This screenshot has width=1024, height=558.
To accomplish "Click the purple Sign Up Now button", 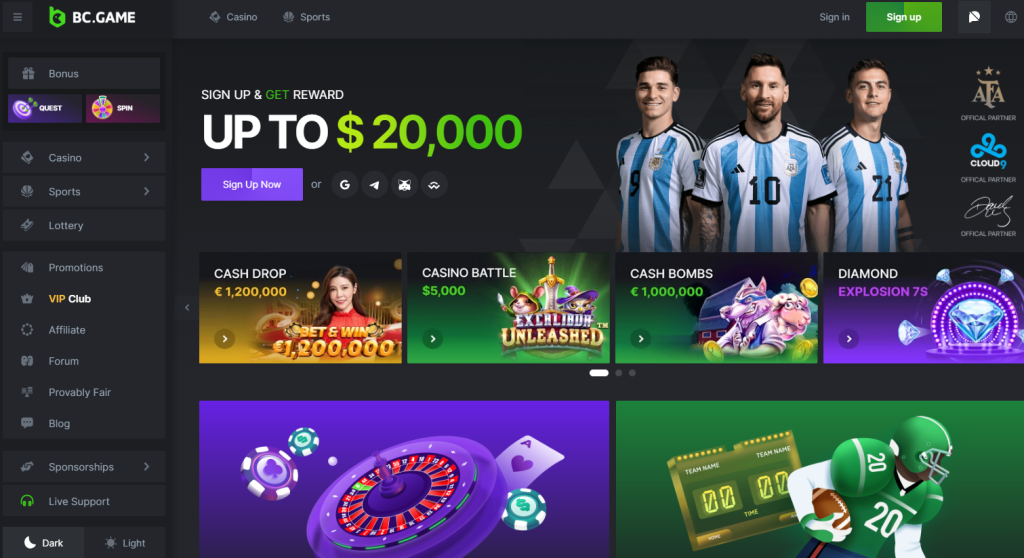I will [x=251, y=184].
